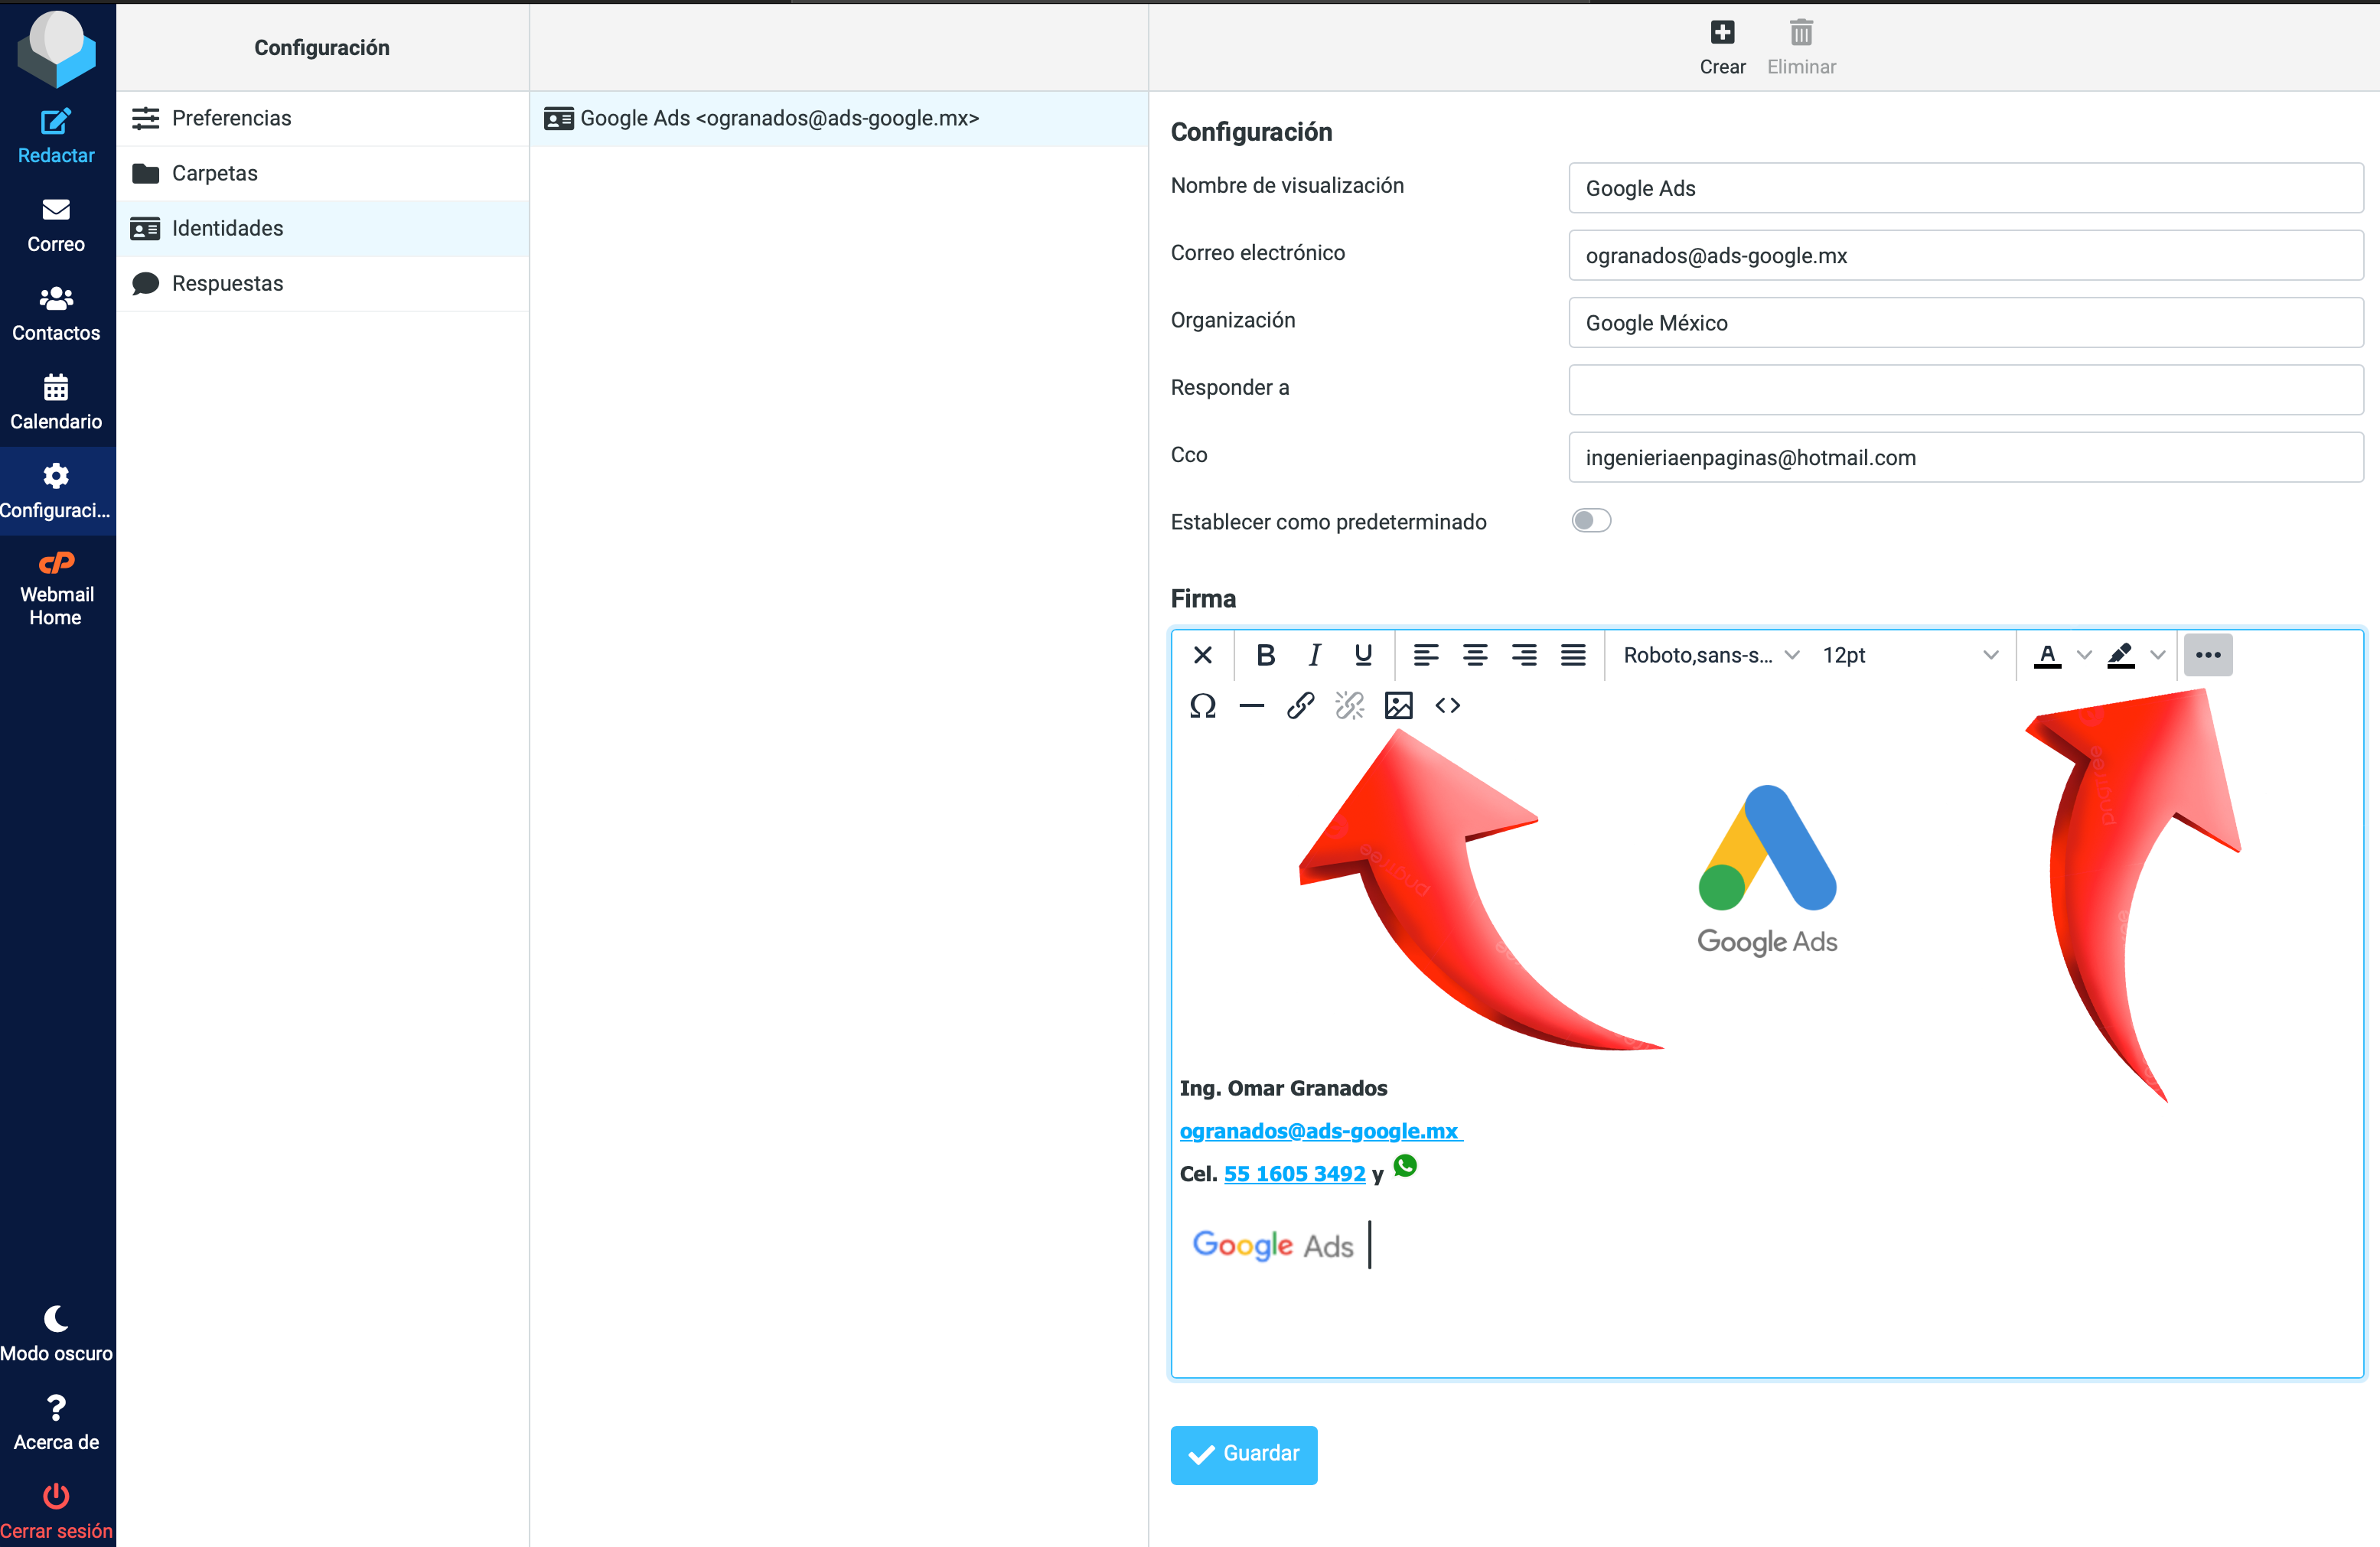
Task: Select the Google Ads identity row
Action: click(839, 118)
